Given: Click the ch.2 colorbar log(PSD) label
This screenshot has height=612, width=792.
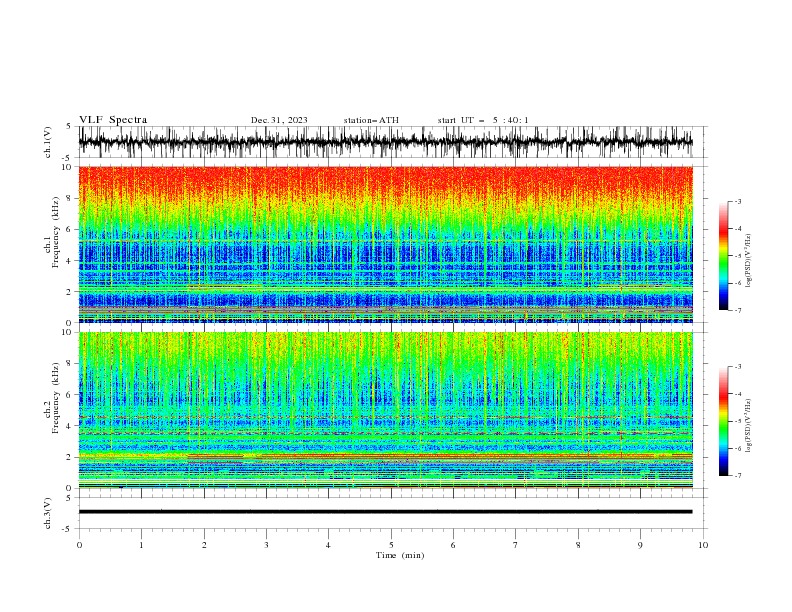Looking at the screenshot, I should tap(748, 426).
